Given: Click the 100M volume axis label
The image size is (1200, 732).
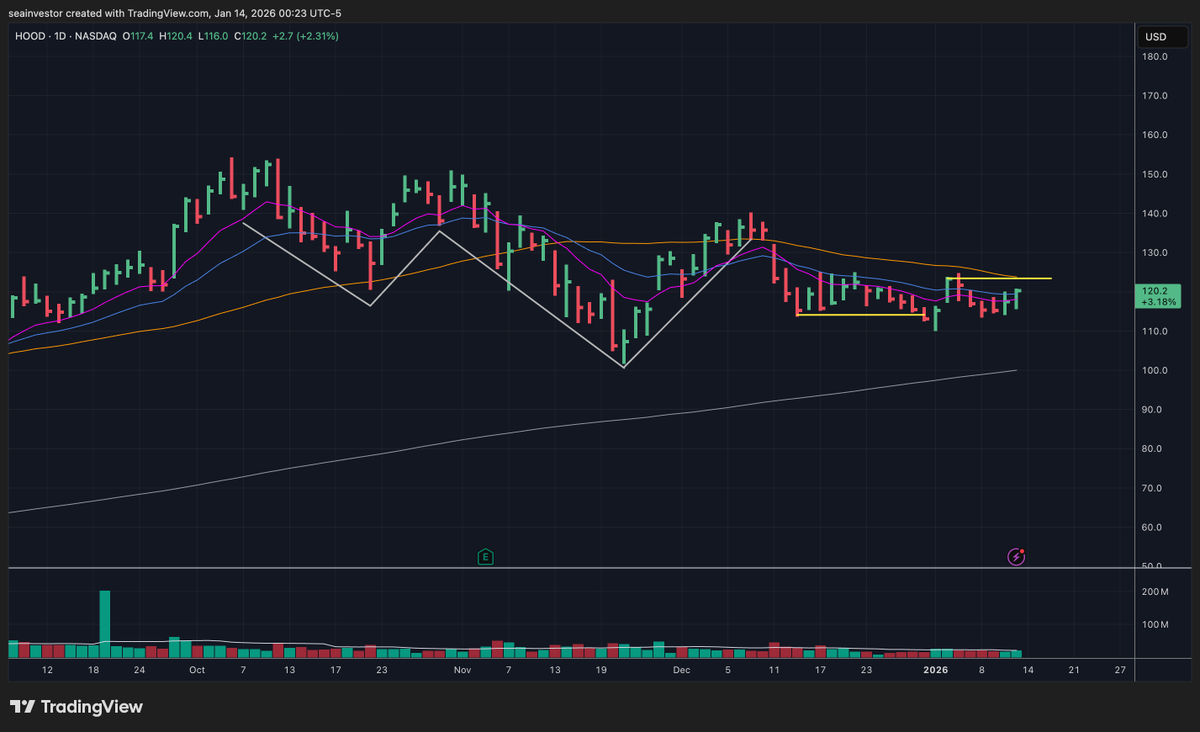Looking at the screenshot, I should 1156,625.
